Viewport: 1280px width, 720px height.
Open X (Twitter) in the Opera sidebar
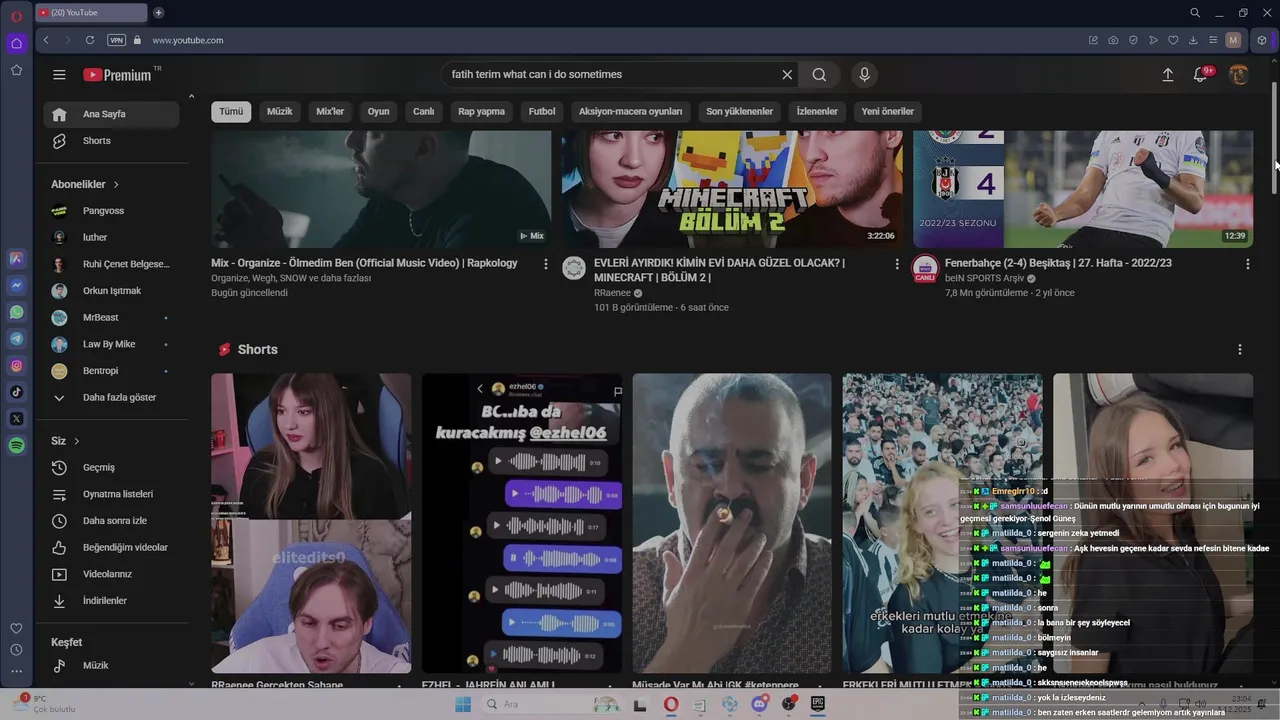pyautogui.click(x=16, y=419)
